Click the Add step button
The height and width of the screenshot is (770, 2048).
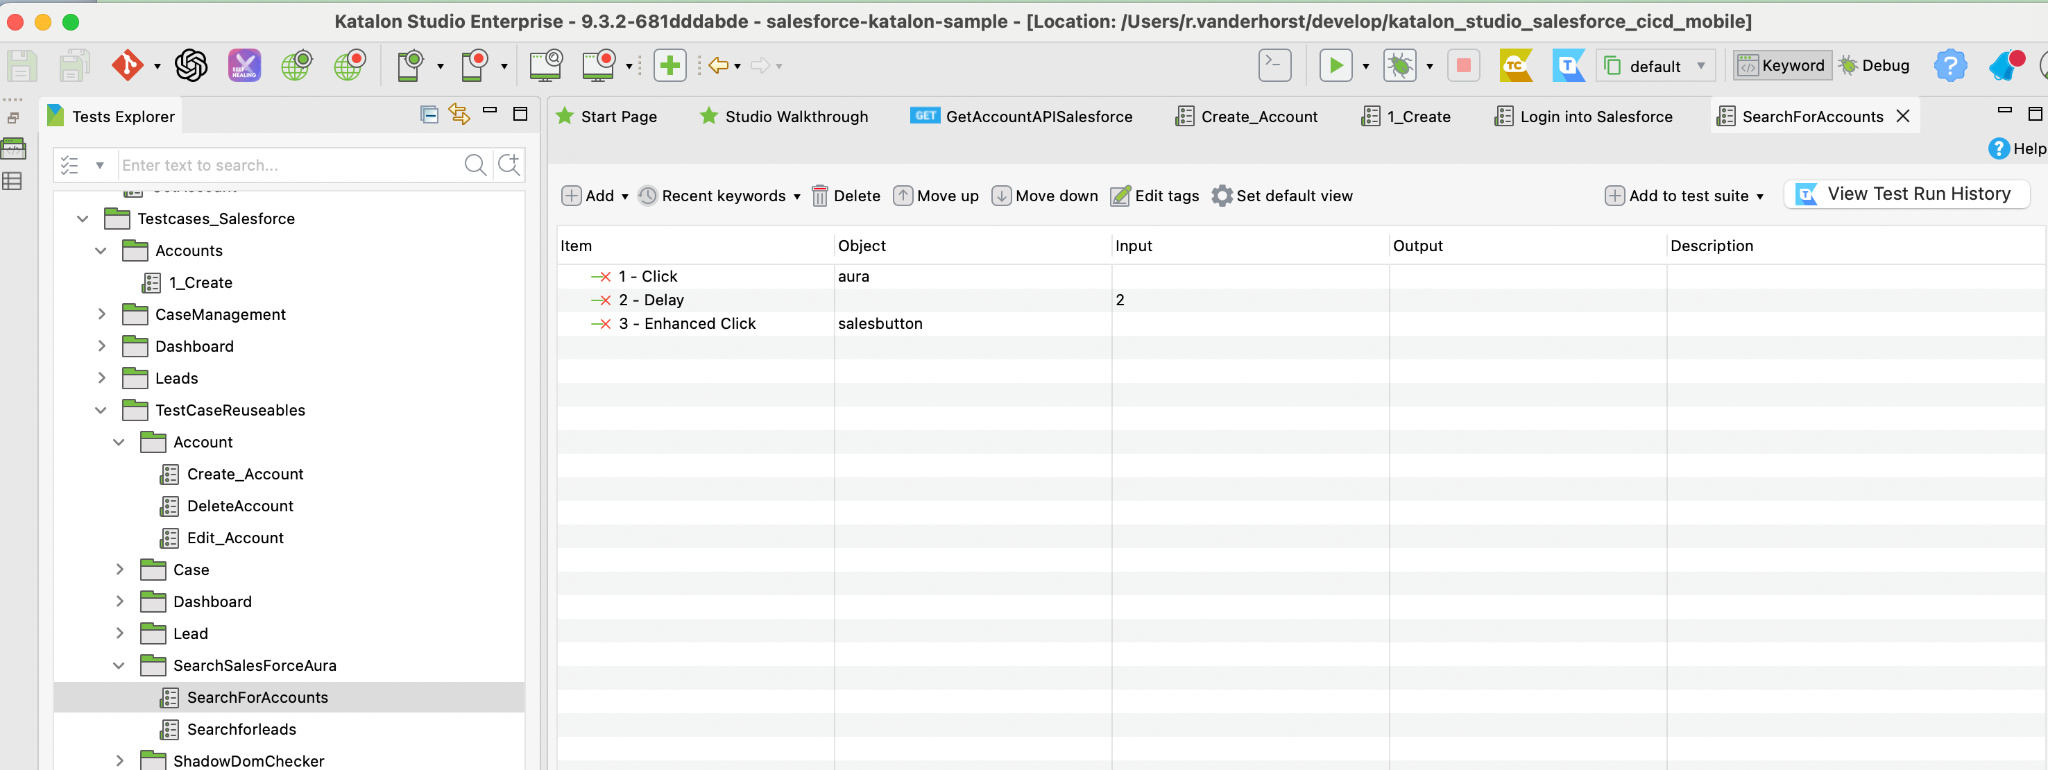point(588,196)
